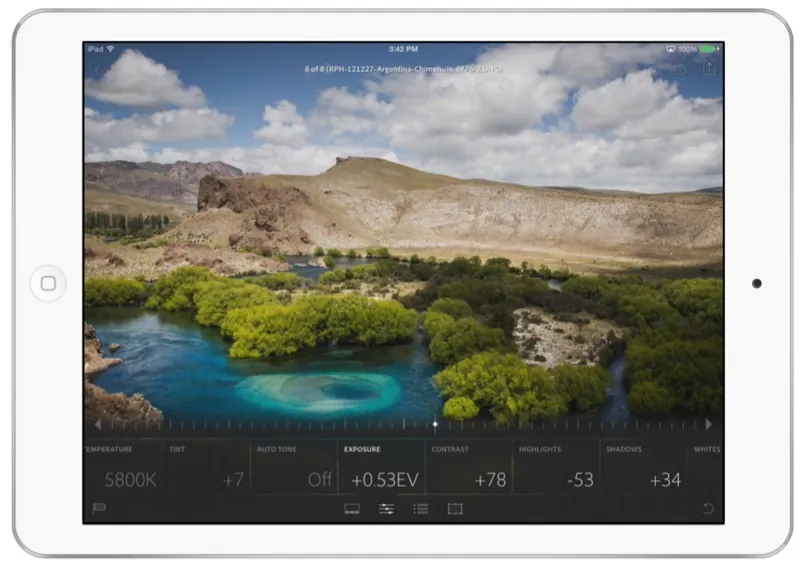The width and height of the screenshot is (800, 564).
Task: Open the filmstrip view icon
Action: pos(352,509)
